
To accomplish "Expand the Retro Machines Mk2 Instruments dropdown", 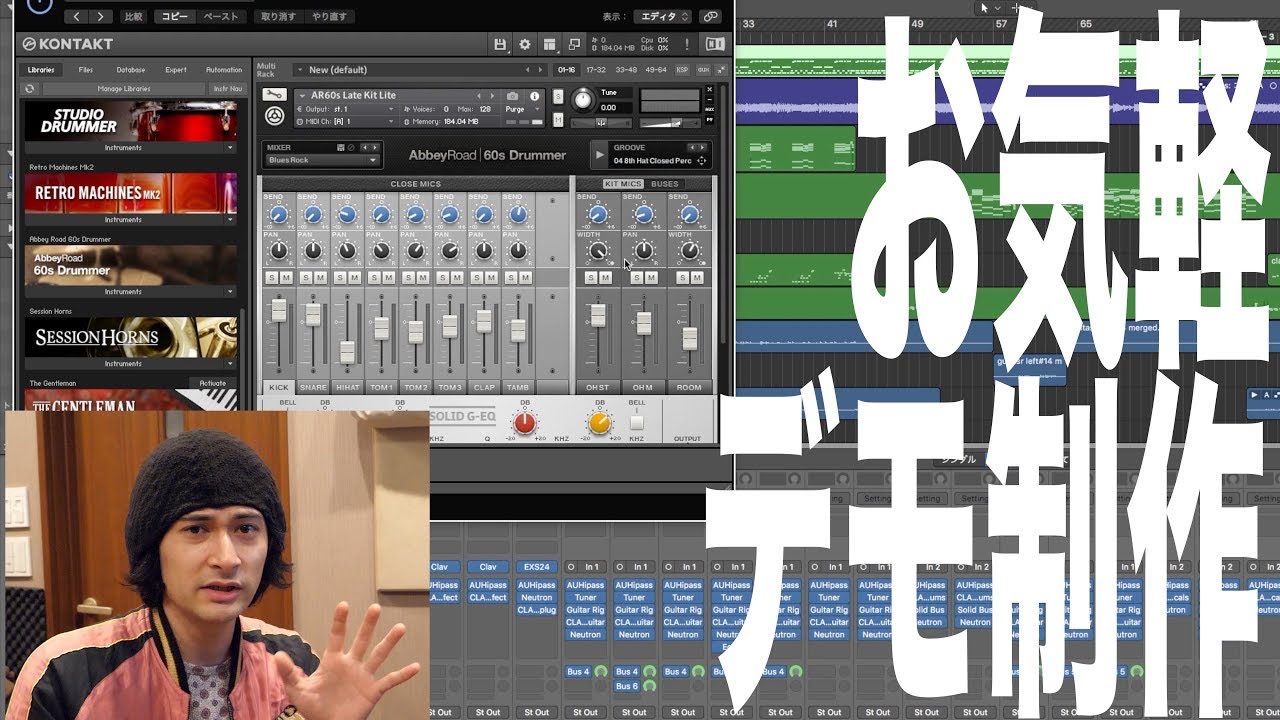I will pos(130,220).
